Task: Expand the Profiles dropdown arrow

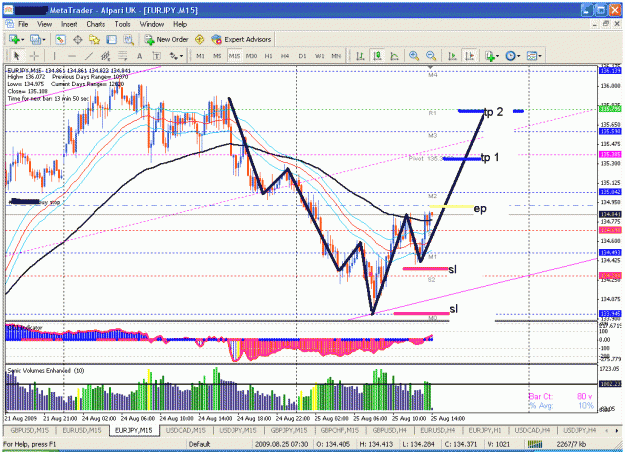Action: tap(43, 39)
